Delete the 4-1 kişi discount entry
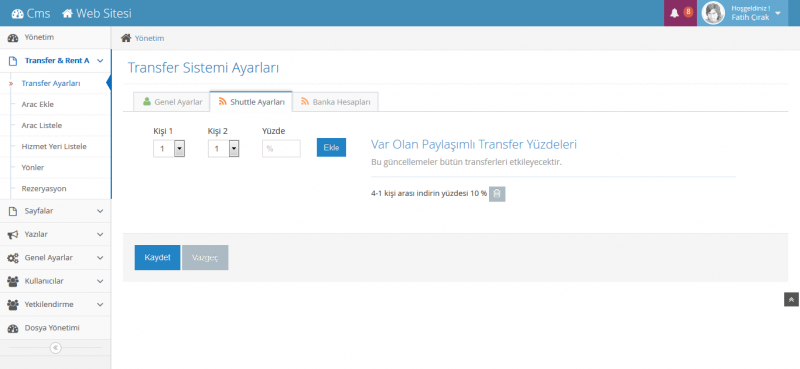 pyautogui.click(x=497, y=194)
